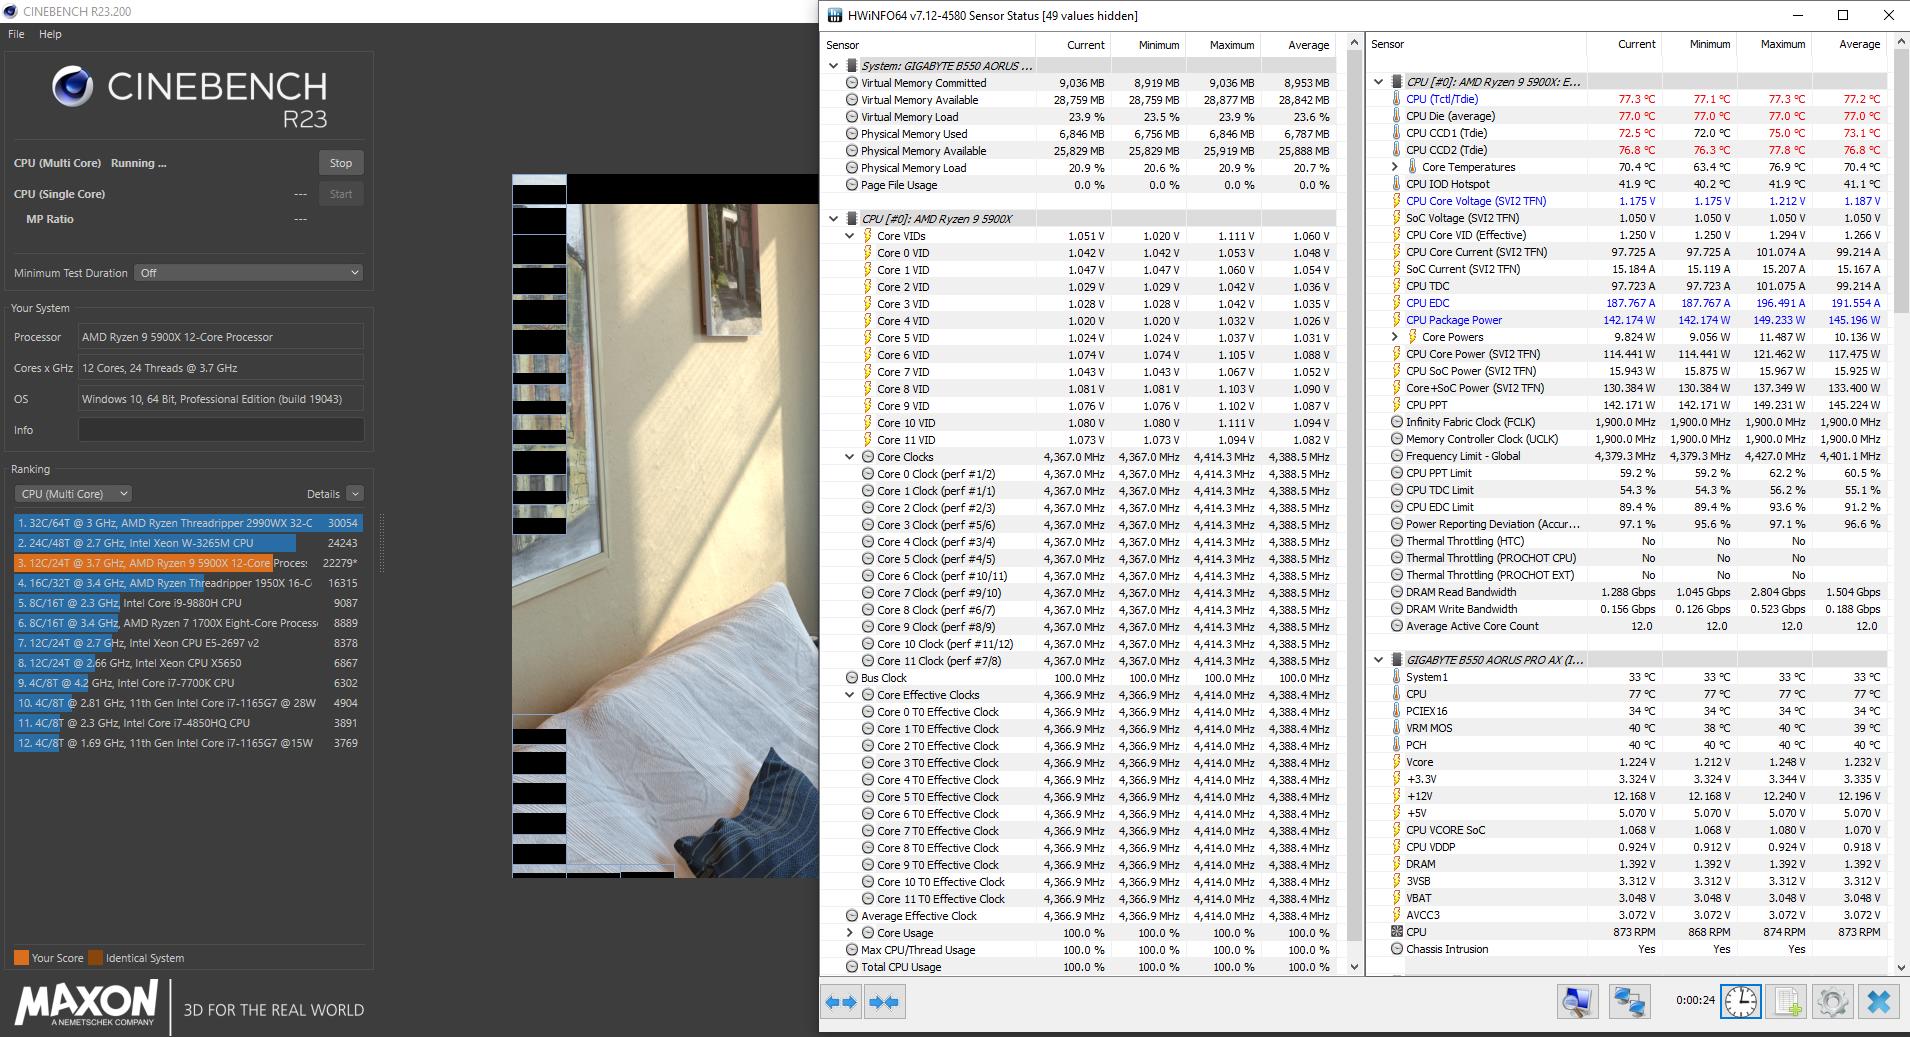Click the fan icon beside CPU 873 RPM
This screenshot has height=1037, width=1910.
pyautogui.click(x=1397, y=932)
